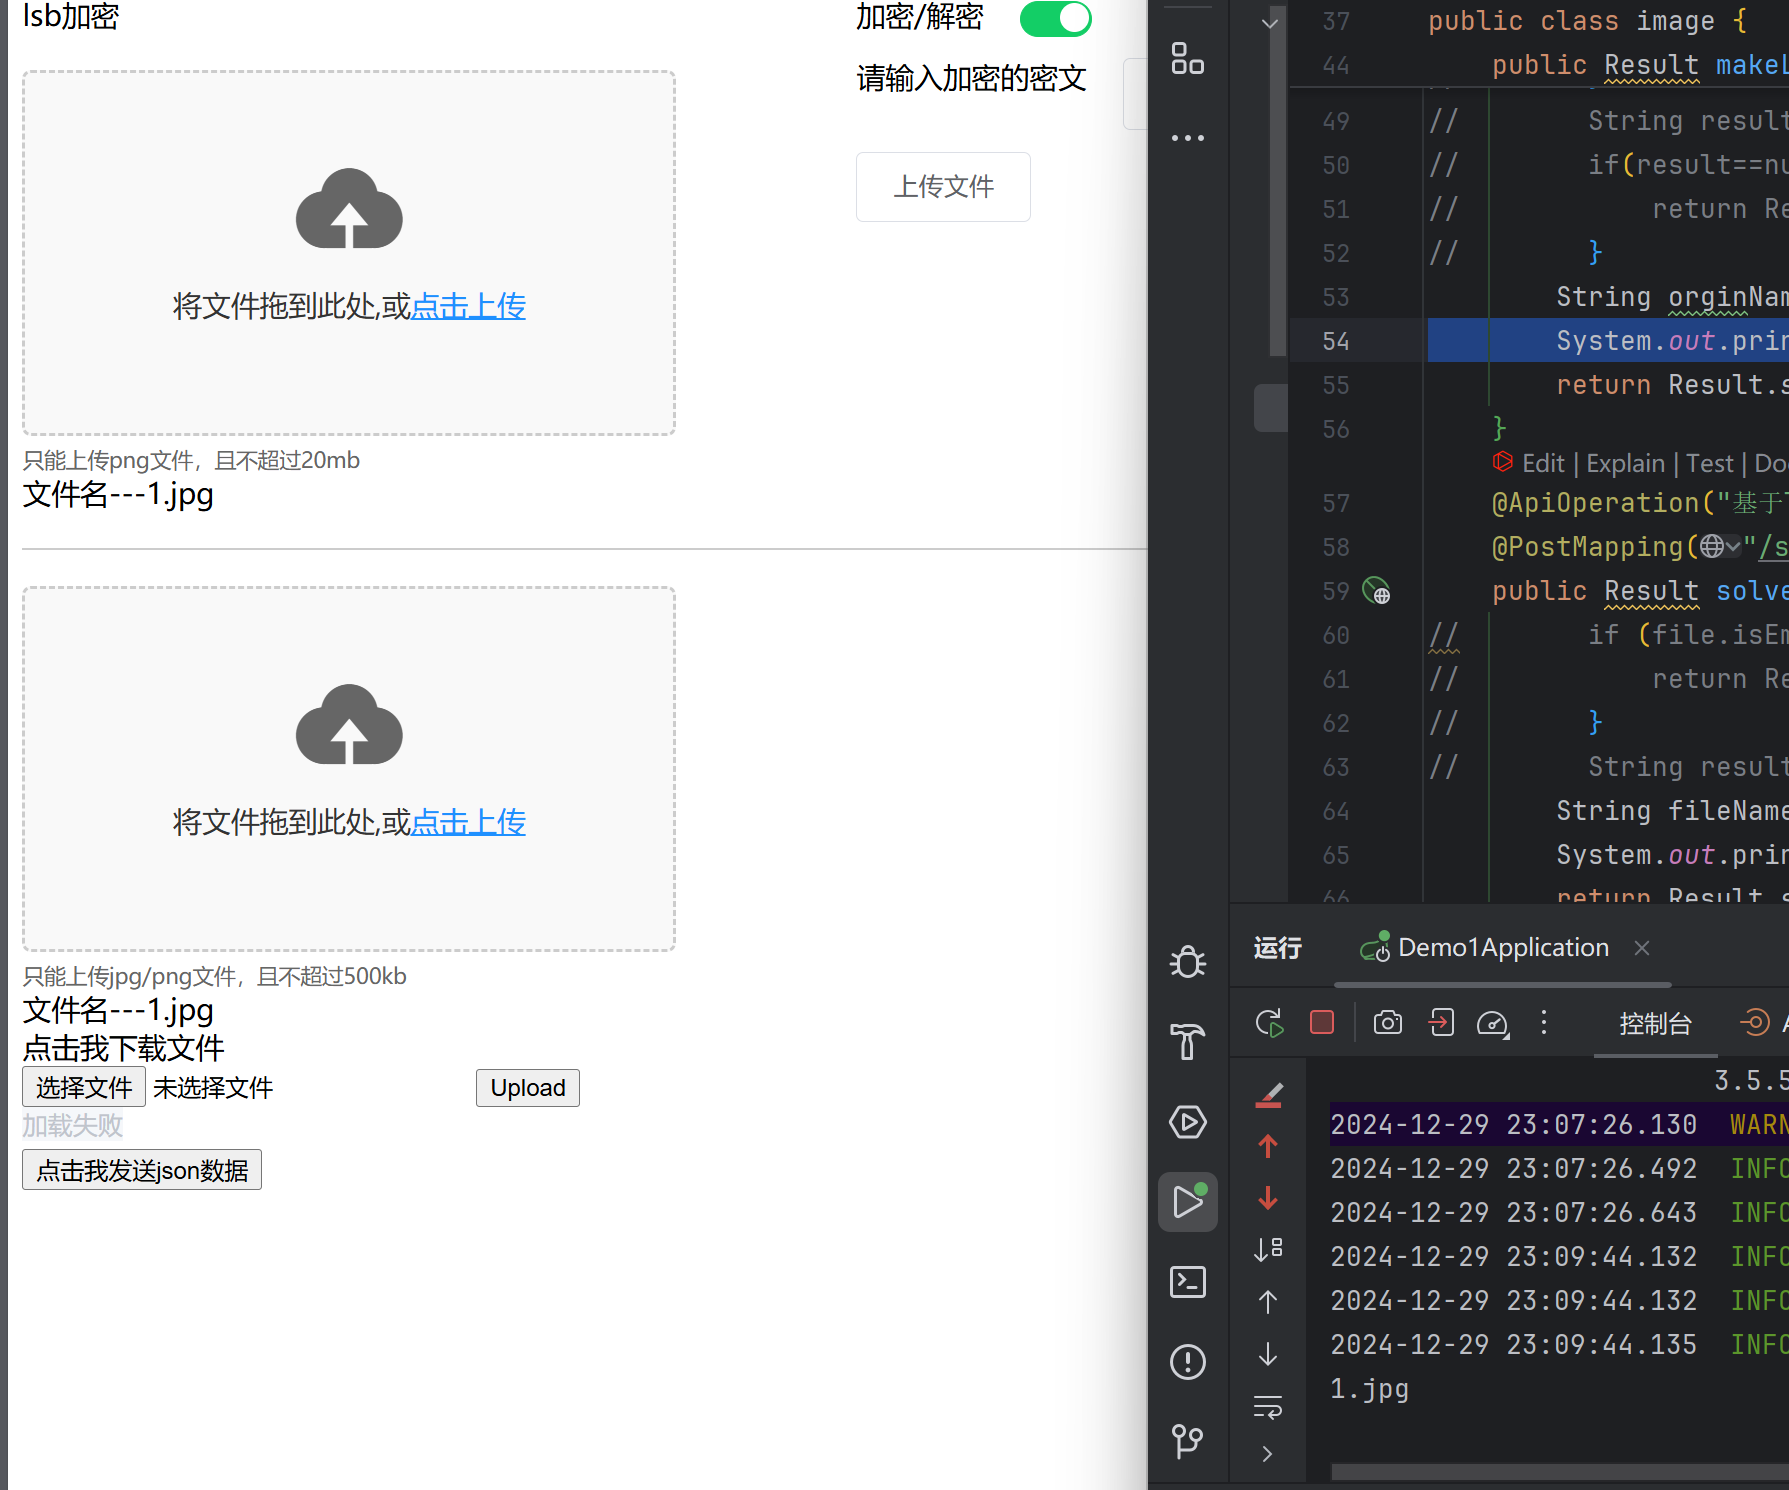1789x1490 pixels.
Task: Stop the running application with the red square
Action: click(1322, 1022)
